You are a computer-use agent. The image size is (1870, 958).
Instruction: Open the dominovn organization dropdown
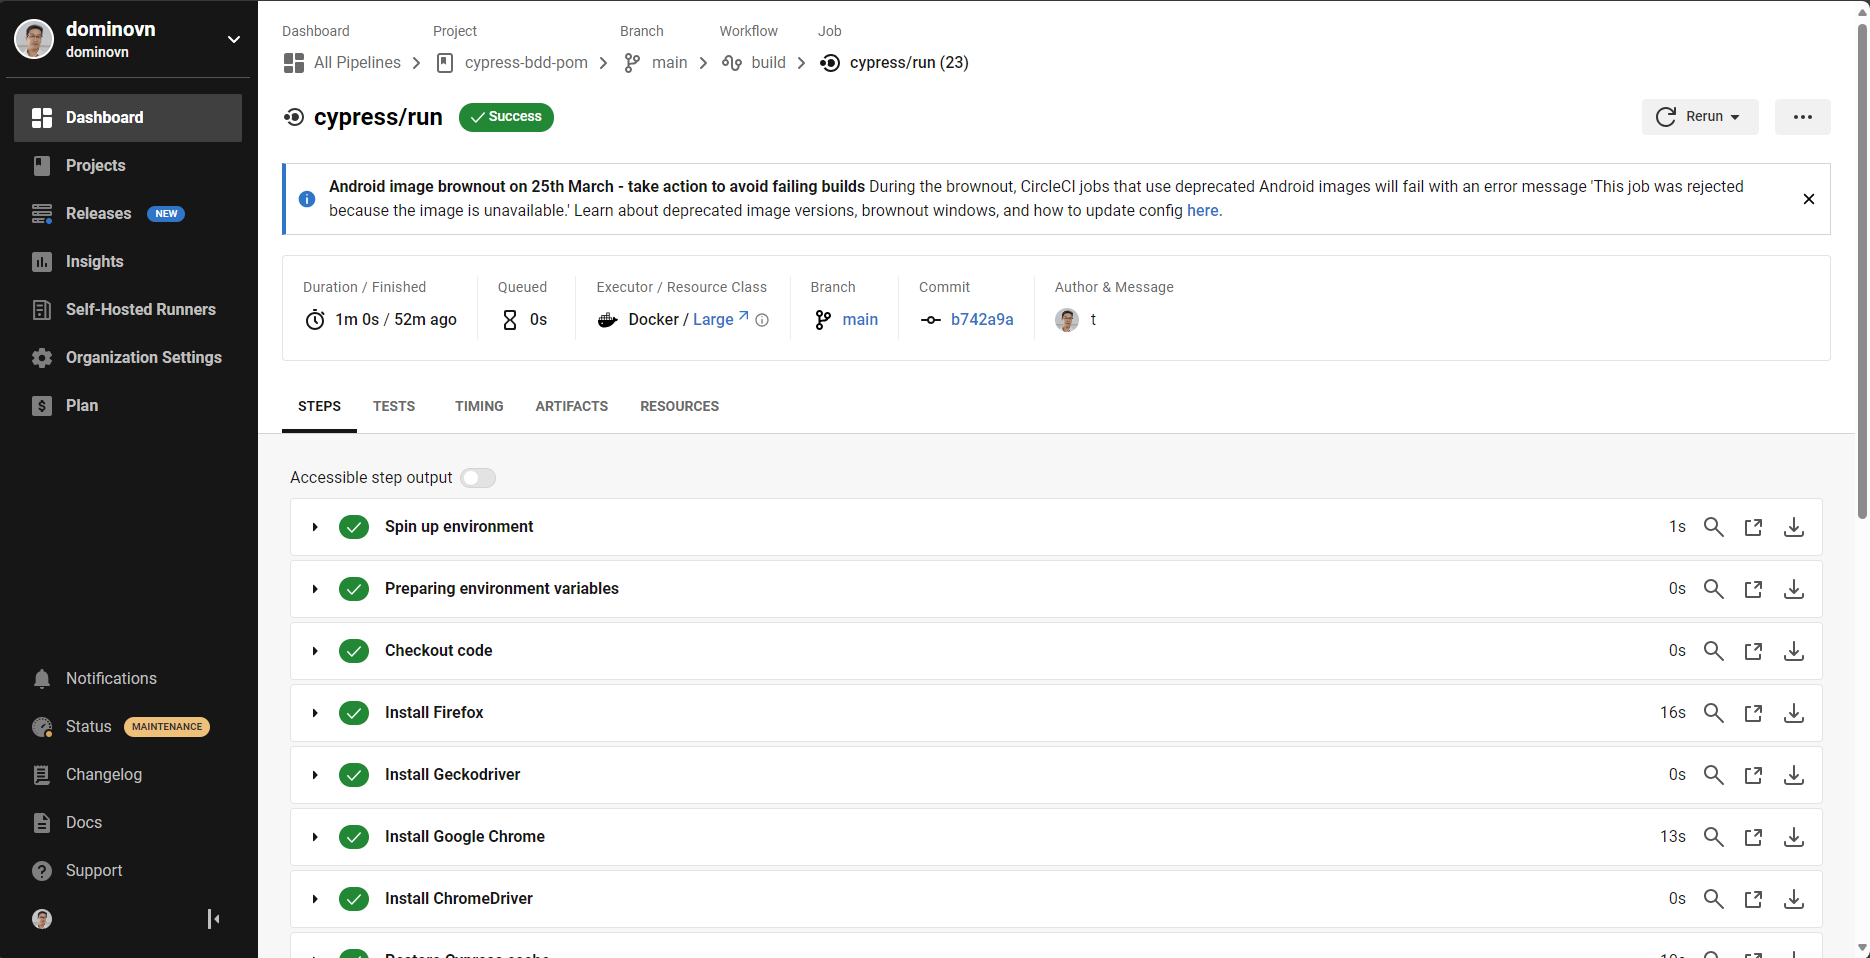point(233,39)
